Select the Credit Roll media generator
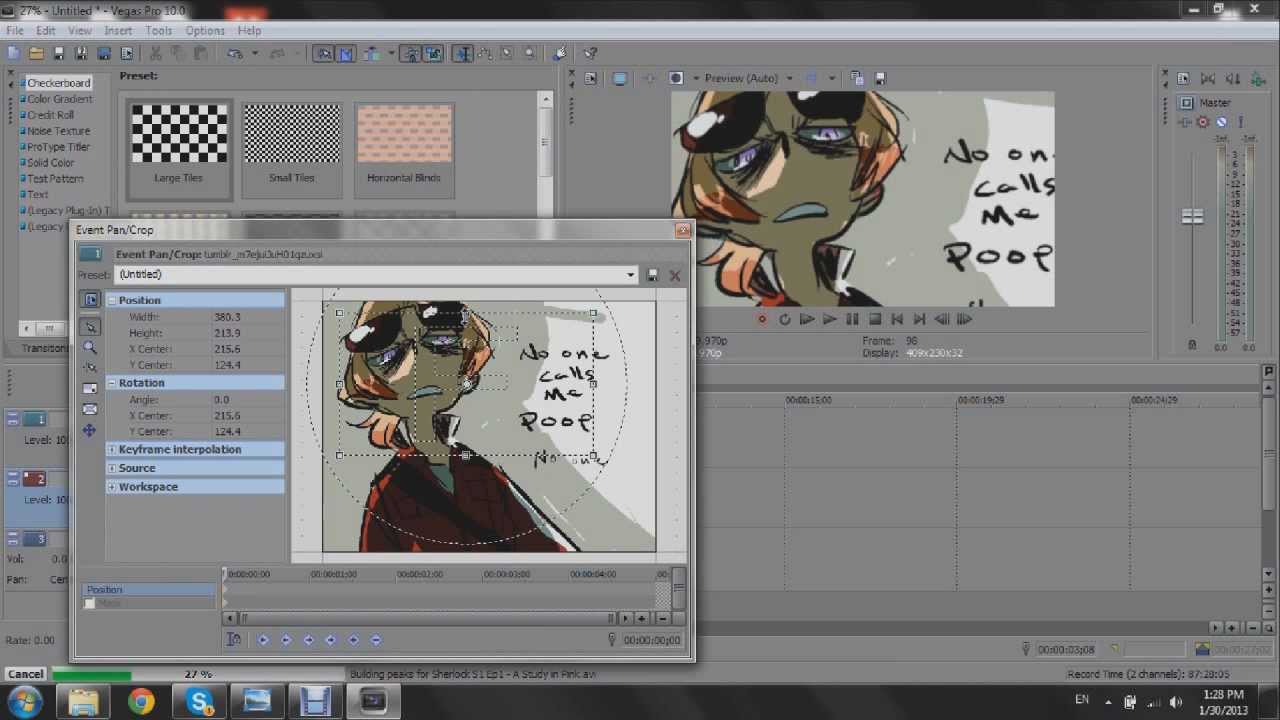Image resolution: width=1280 pixels, height=720 pixels. coord(50,115)
